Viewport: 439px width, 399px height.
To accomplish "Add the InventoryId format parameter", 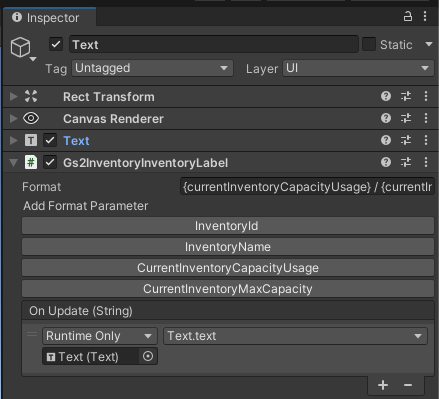I will coord(228,226).
